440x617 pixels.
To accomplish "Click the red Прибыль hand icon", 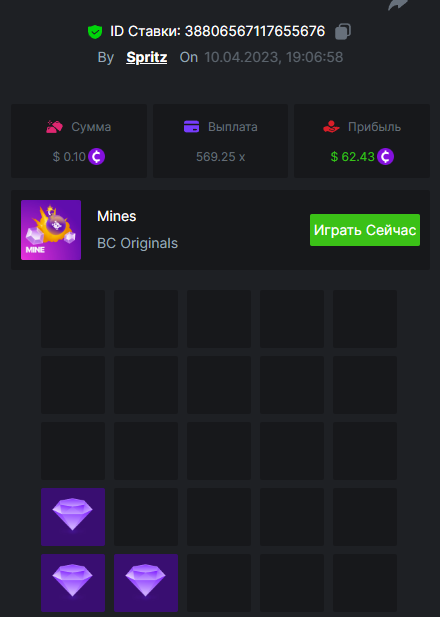I will tap(331, 127).
